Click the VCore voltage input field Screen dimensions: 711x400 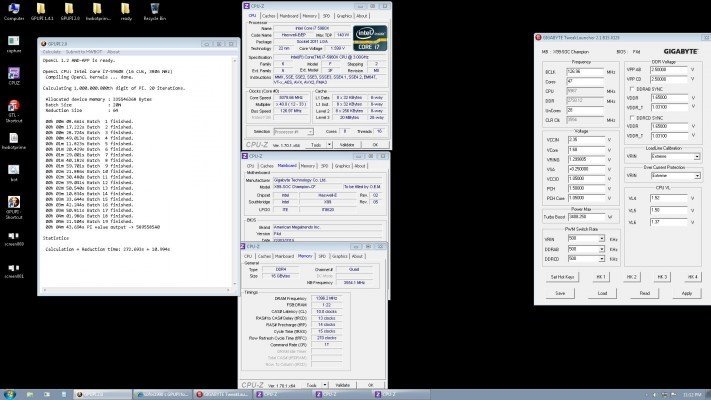click(586, 150)
